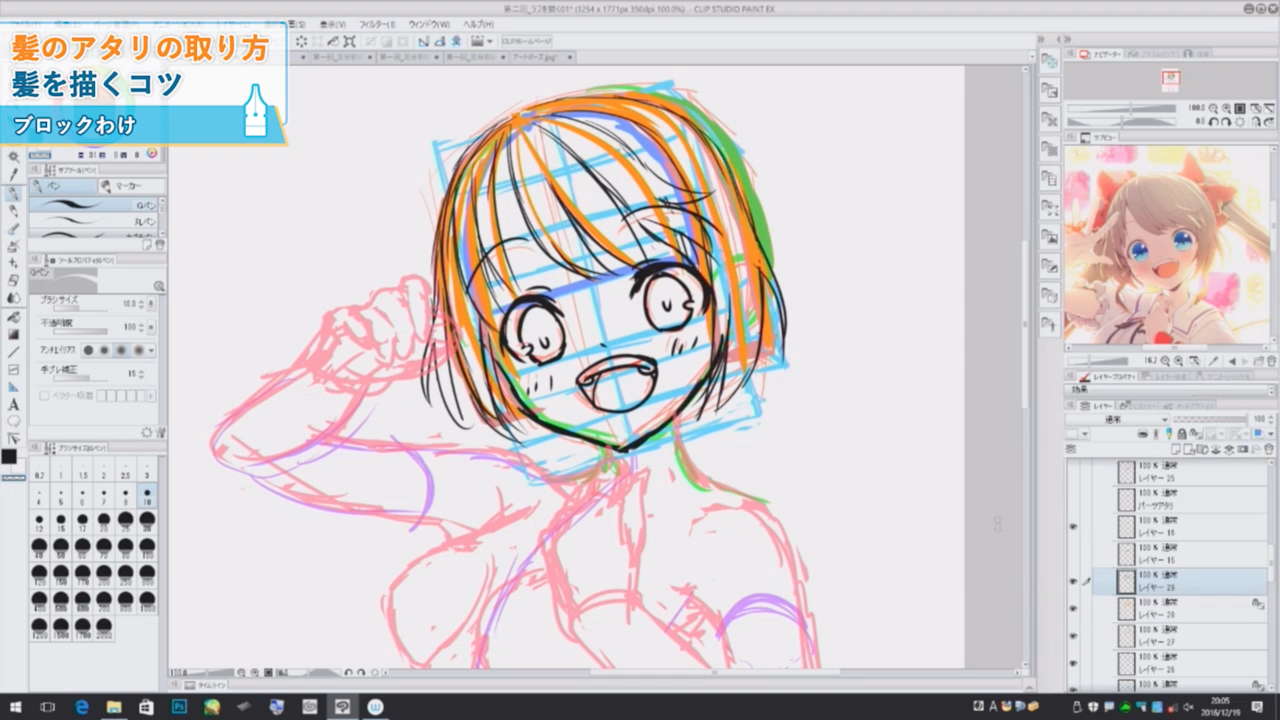Toggle visibility of the パーツアタリ layer
The height and width of the screenshot is (720, 1280).
(1073, 499)
